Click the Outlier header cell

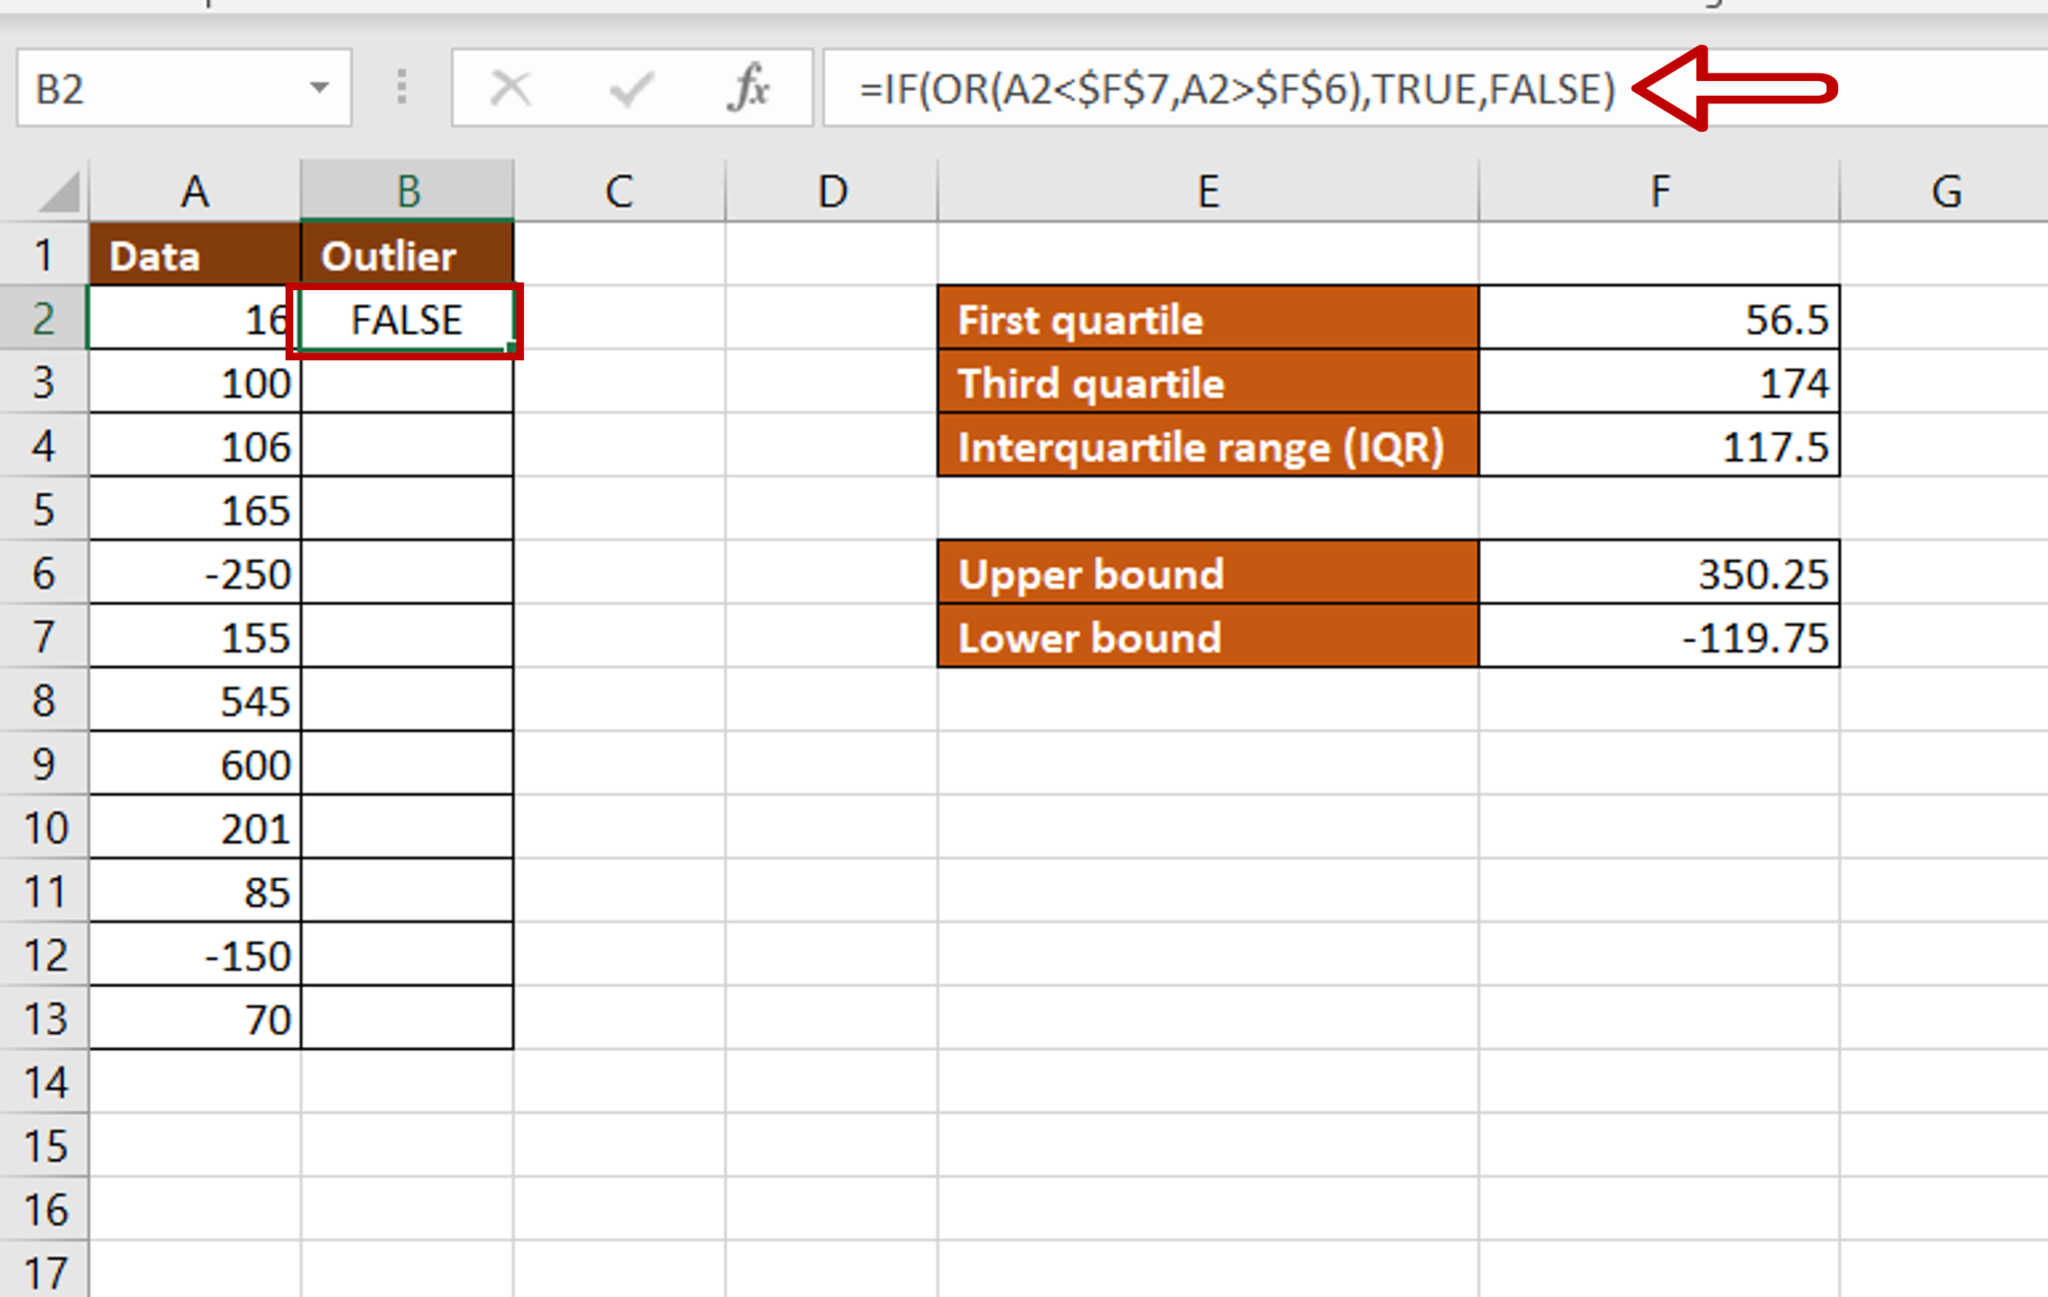click(x=406, y=255)
